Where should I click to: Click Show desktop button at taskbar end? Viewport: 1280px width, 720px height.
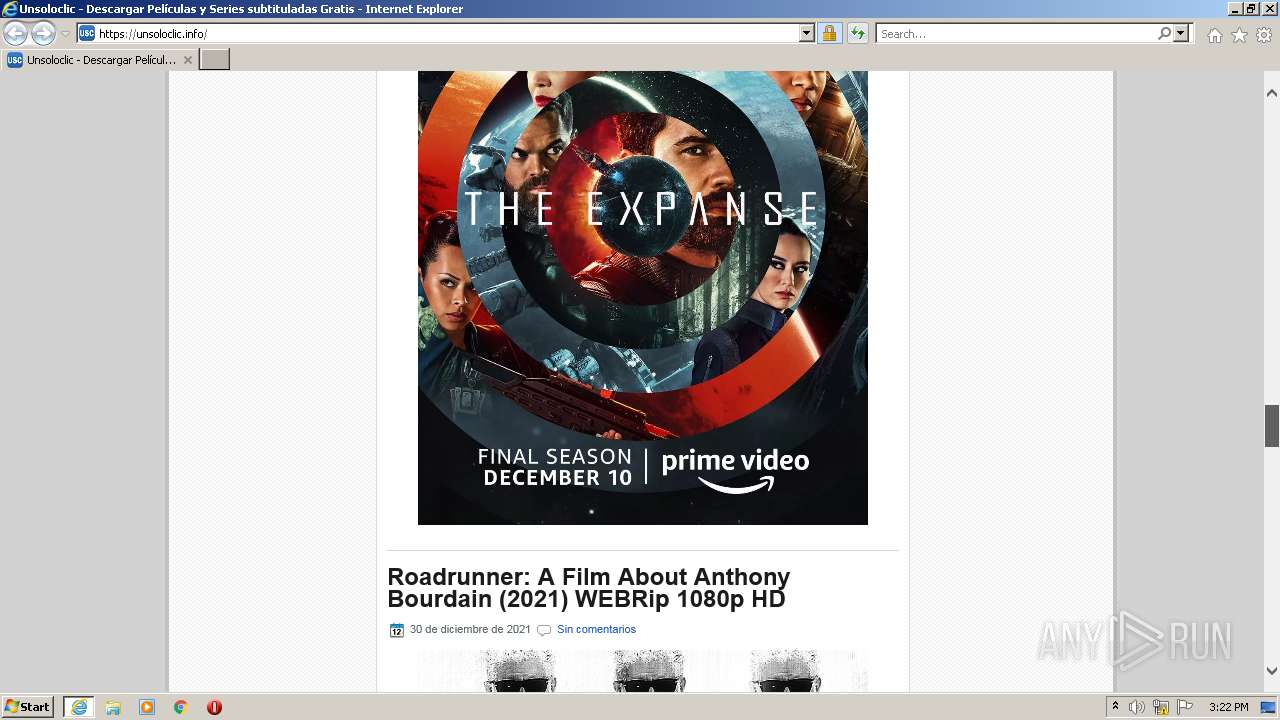1269,707
